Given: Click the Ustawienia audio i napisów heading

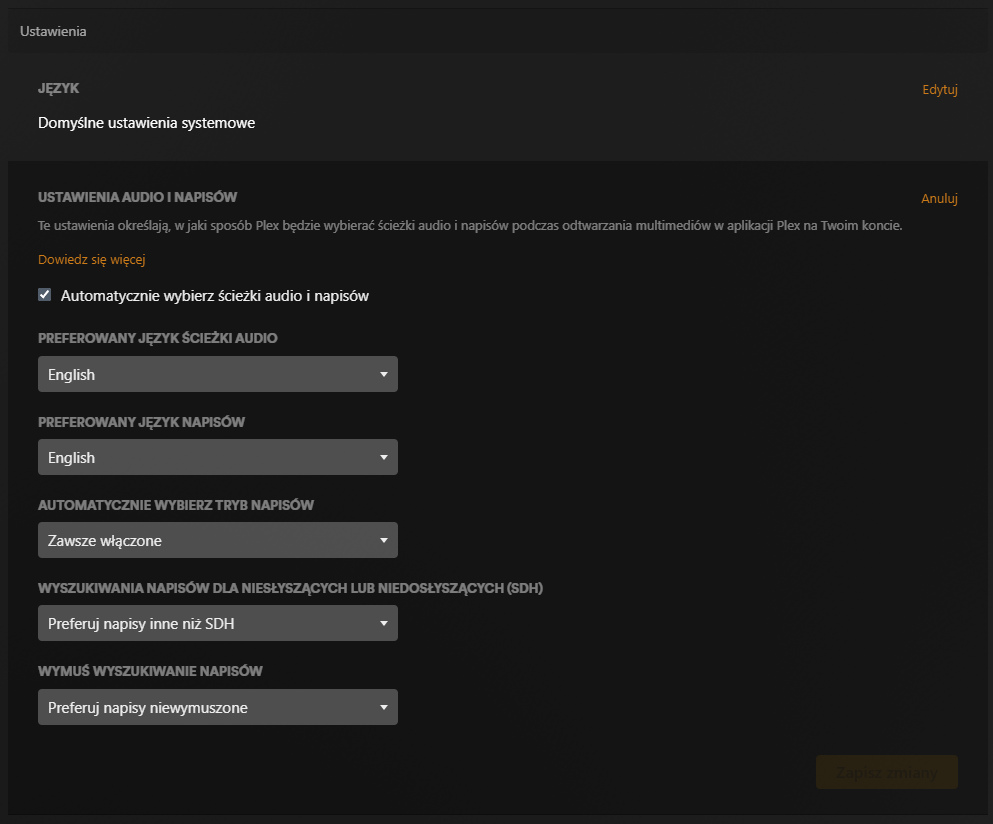Looking at the screenshot, I should pos(137,198).
